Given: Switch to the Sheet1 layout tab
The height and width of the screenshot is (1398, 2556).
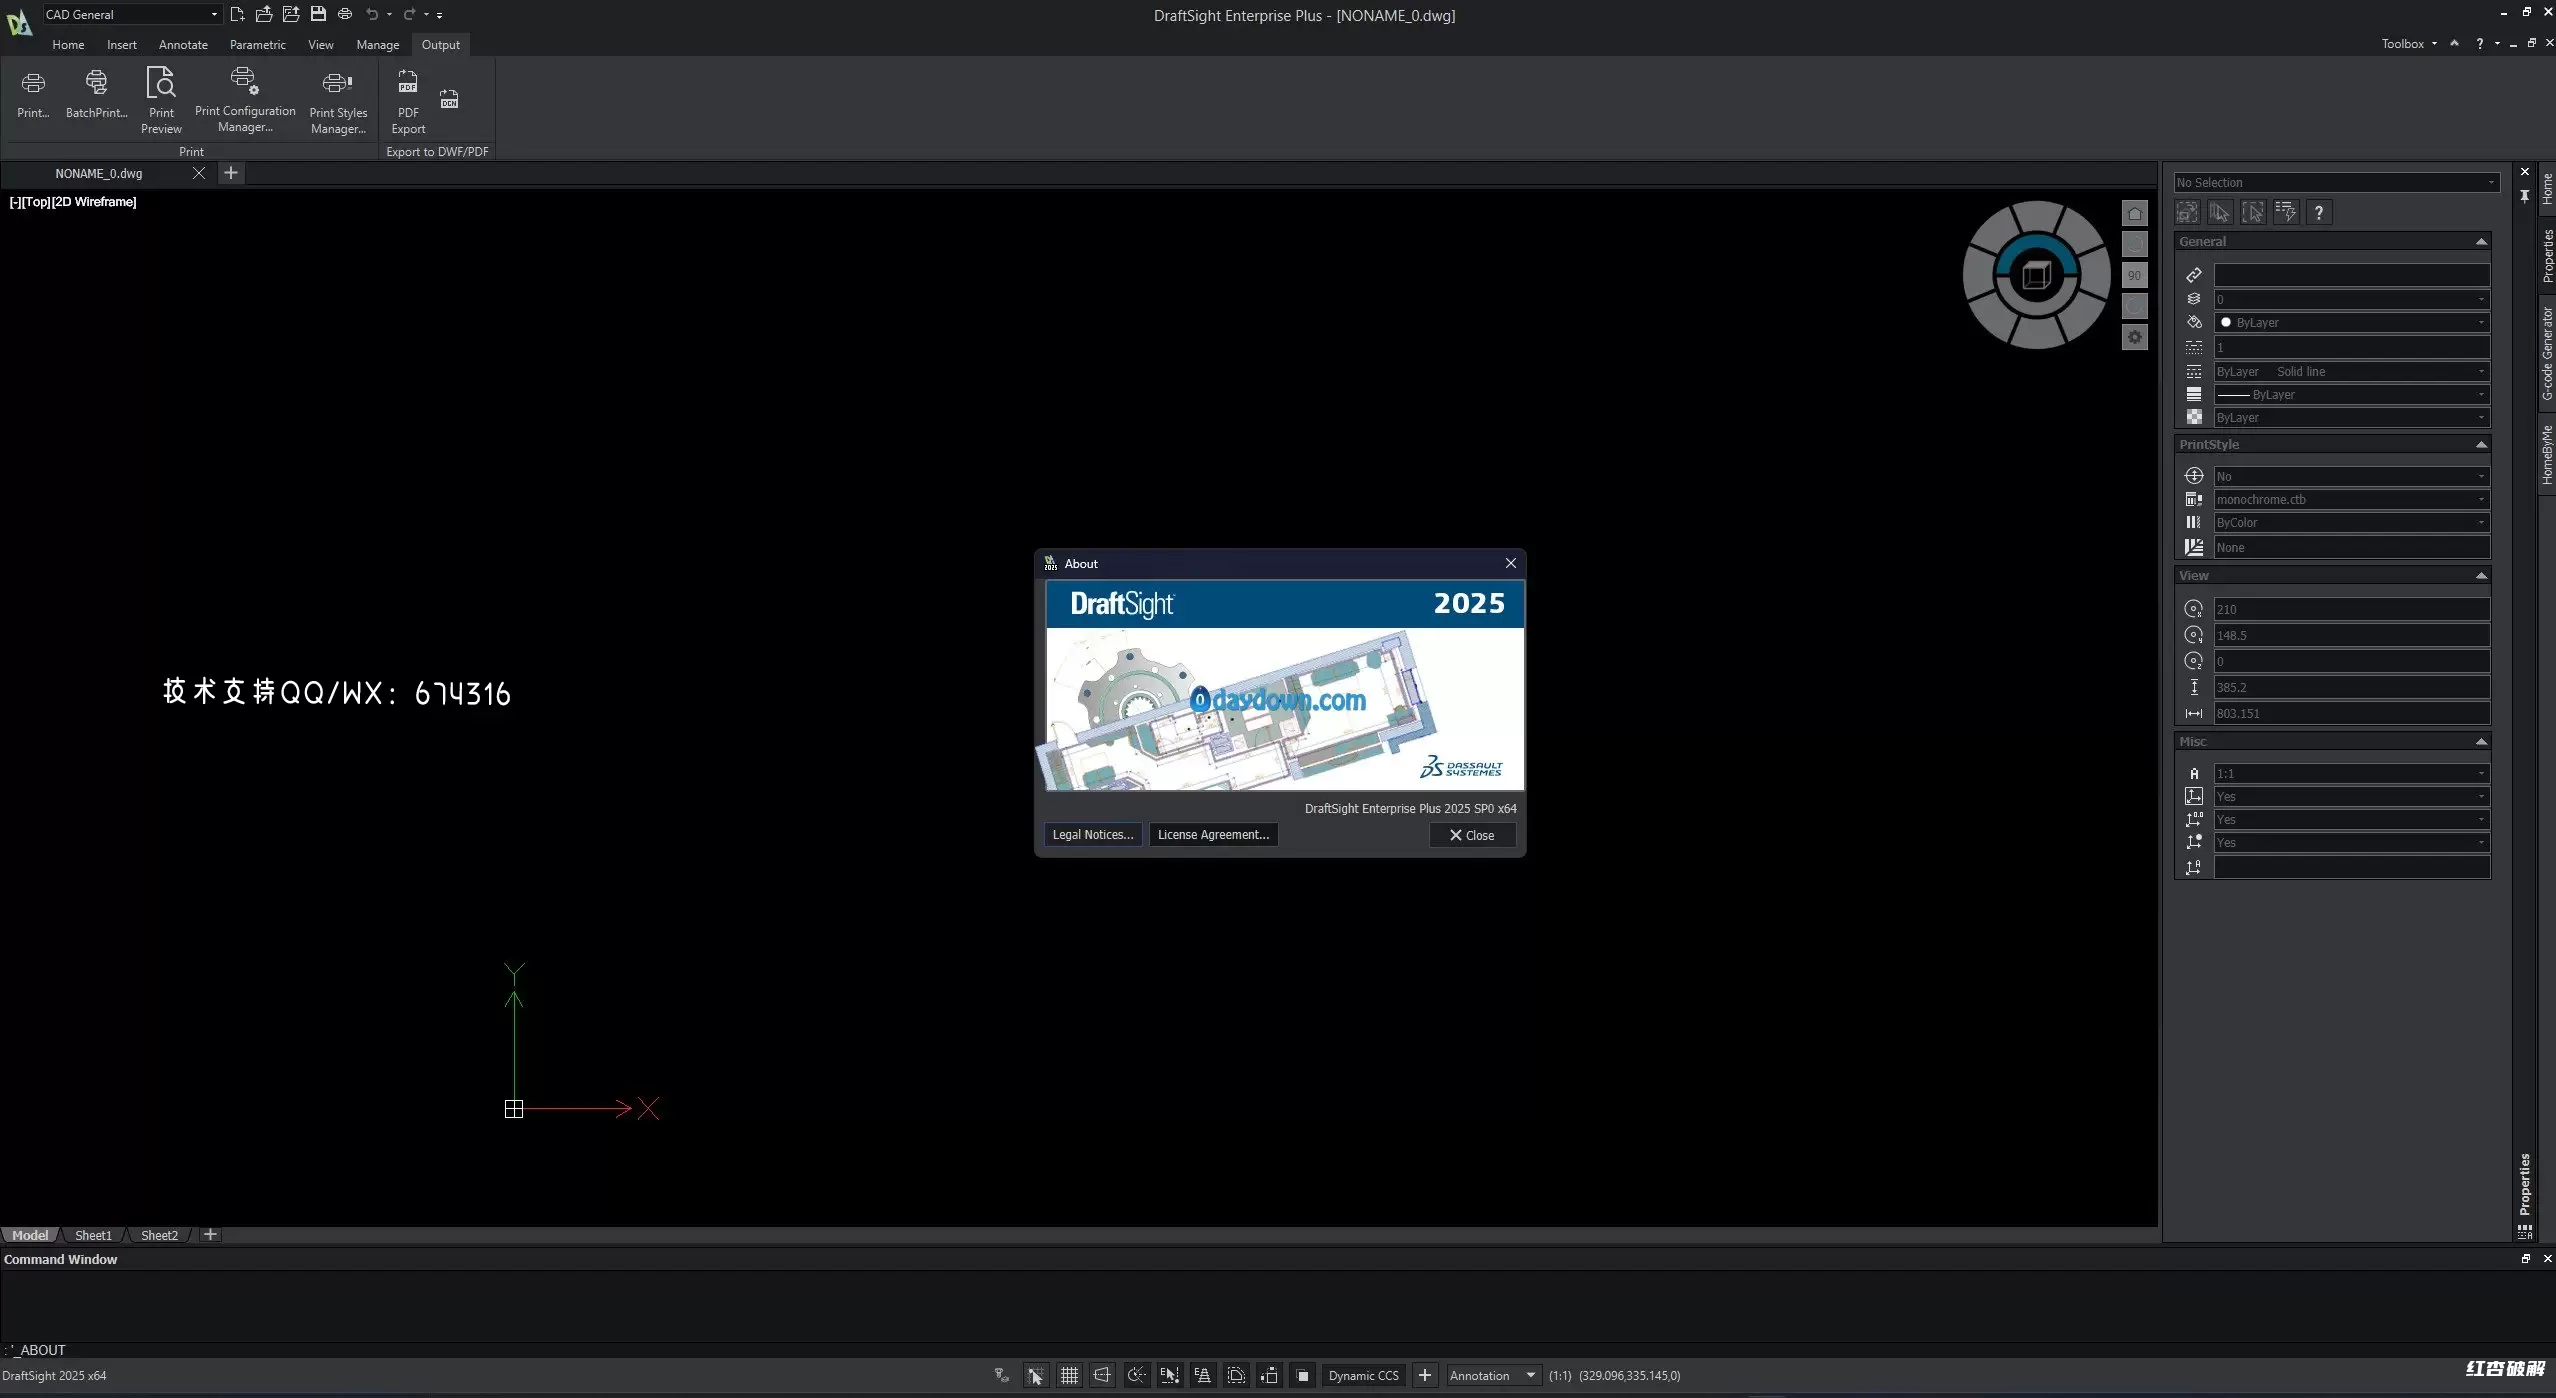Looking at the screenshot, I should click(x=93, y=1235).
